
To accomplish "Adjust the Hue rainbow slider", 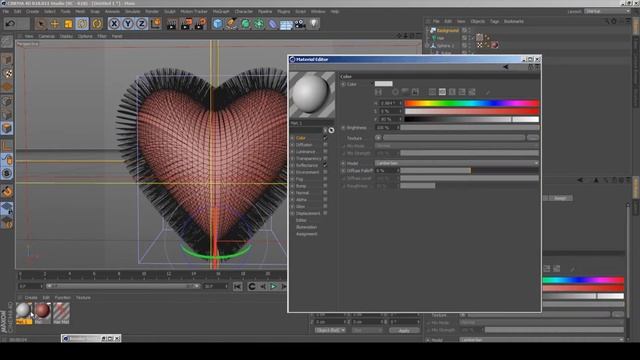I will (471, 103).
